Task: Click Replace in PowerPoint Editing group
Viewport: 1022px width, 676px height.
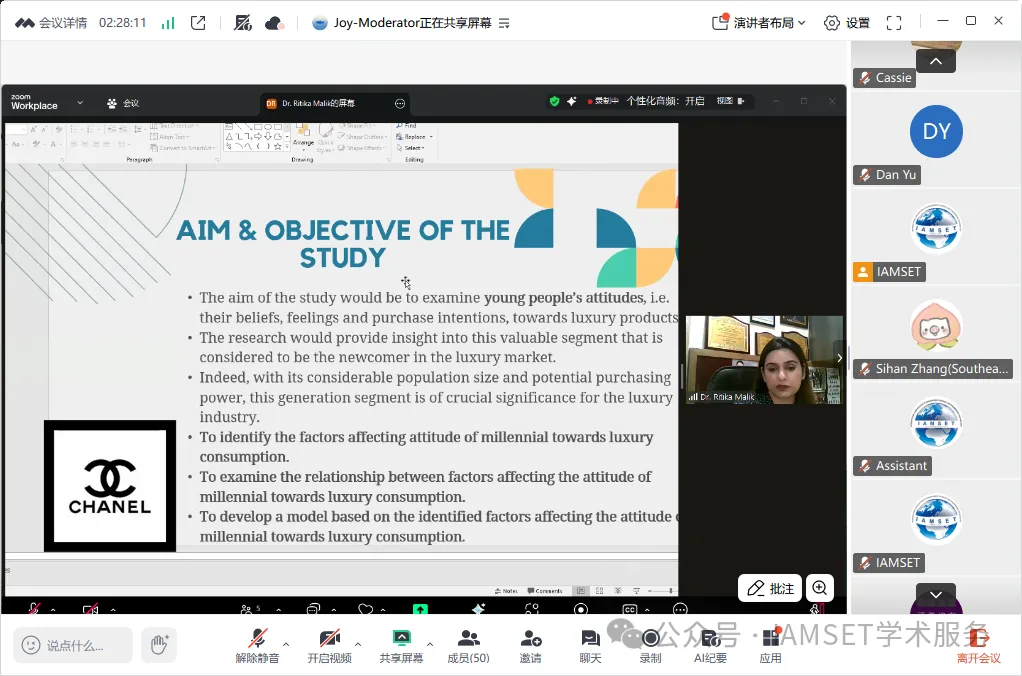Action: coord(413,137)
